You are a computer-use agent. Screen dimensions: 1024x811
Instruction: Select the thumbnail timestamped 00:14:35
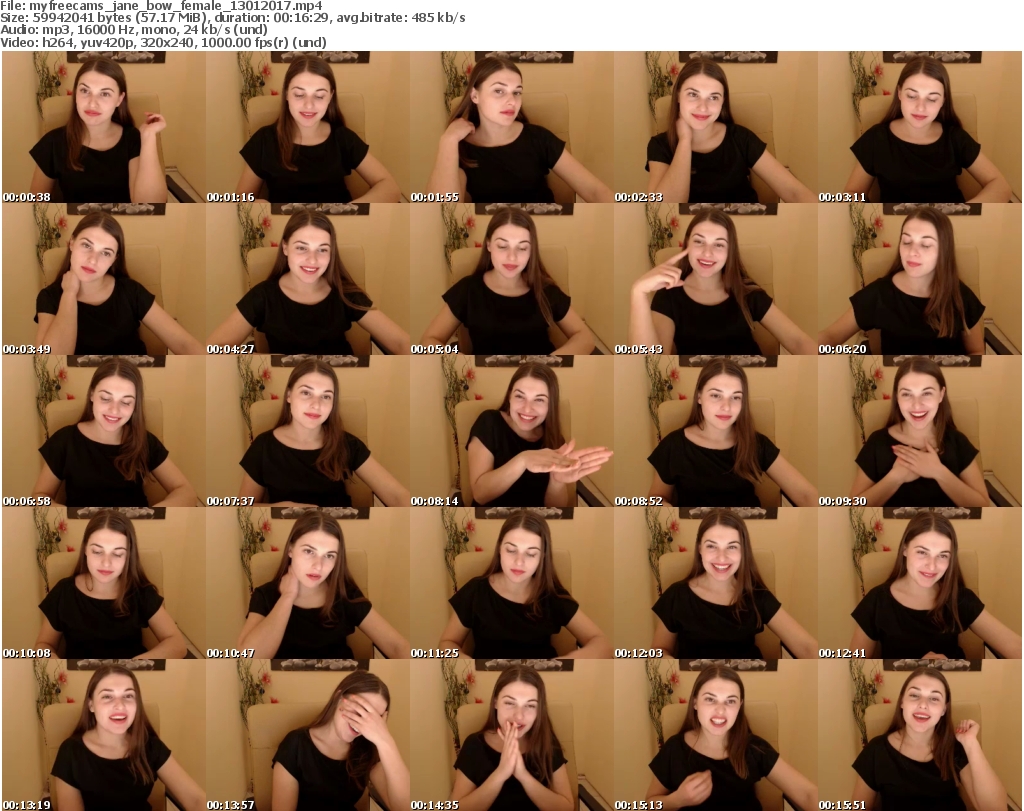pos(512,735)
